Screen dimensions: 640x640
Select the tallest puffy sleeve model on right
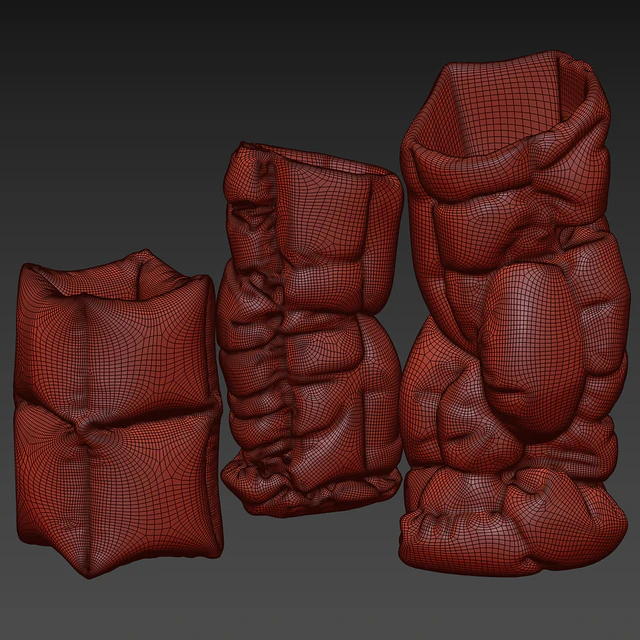point(515,313)
